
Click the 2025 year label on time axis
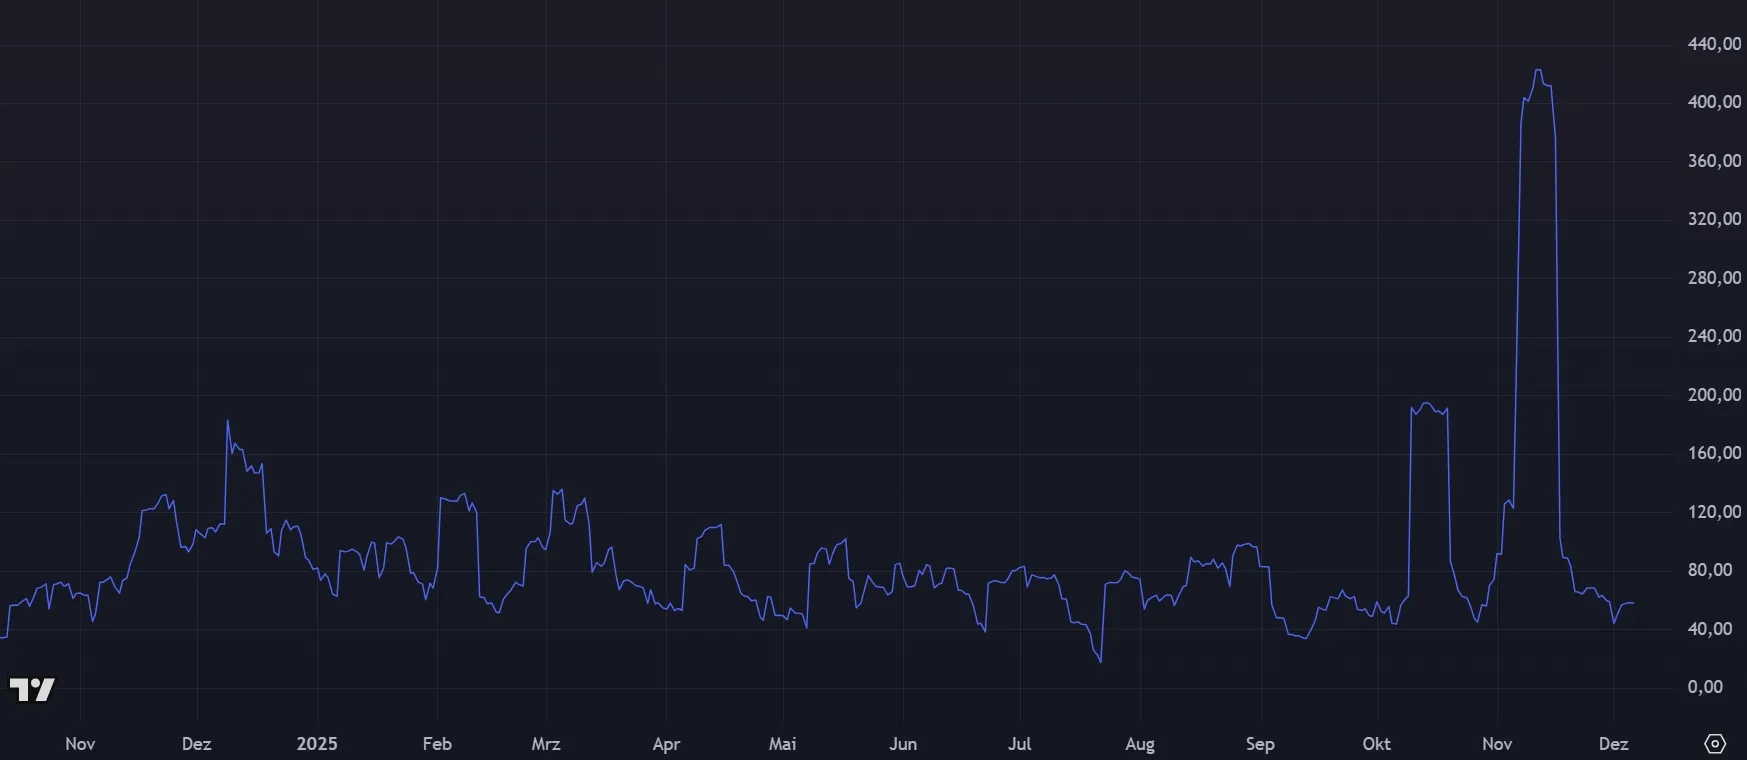pyautogui.click(x=317, y=744)
